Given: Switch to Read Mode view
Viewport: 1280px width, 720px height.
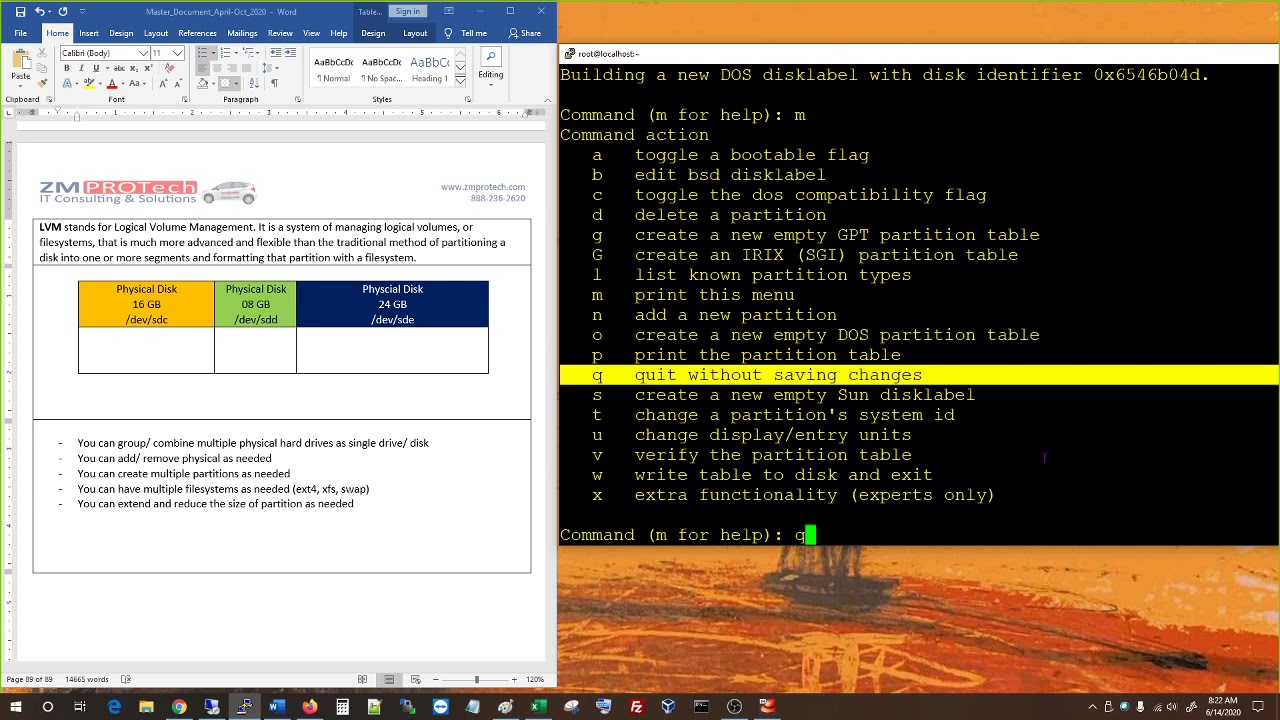Looking at the screenshot, I should coord(362,680).
